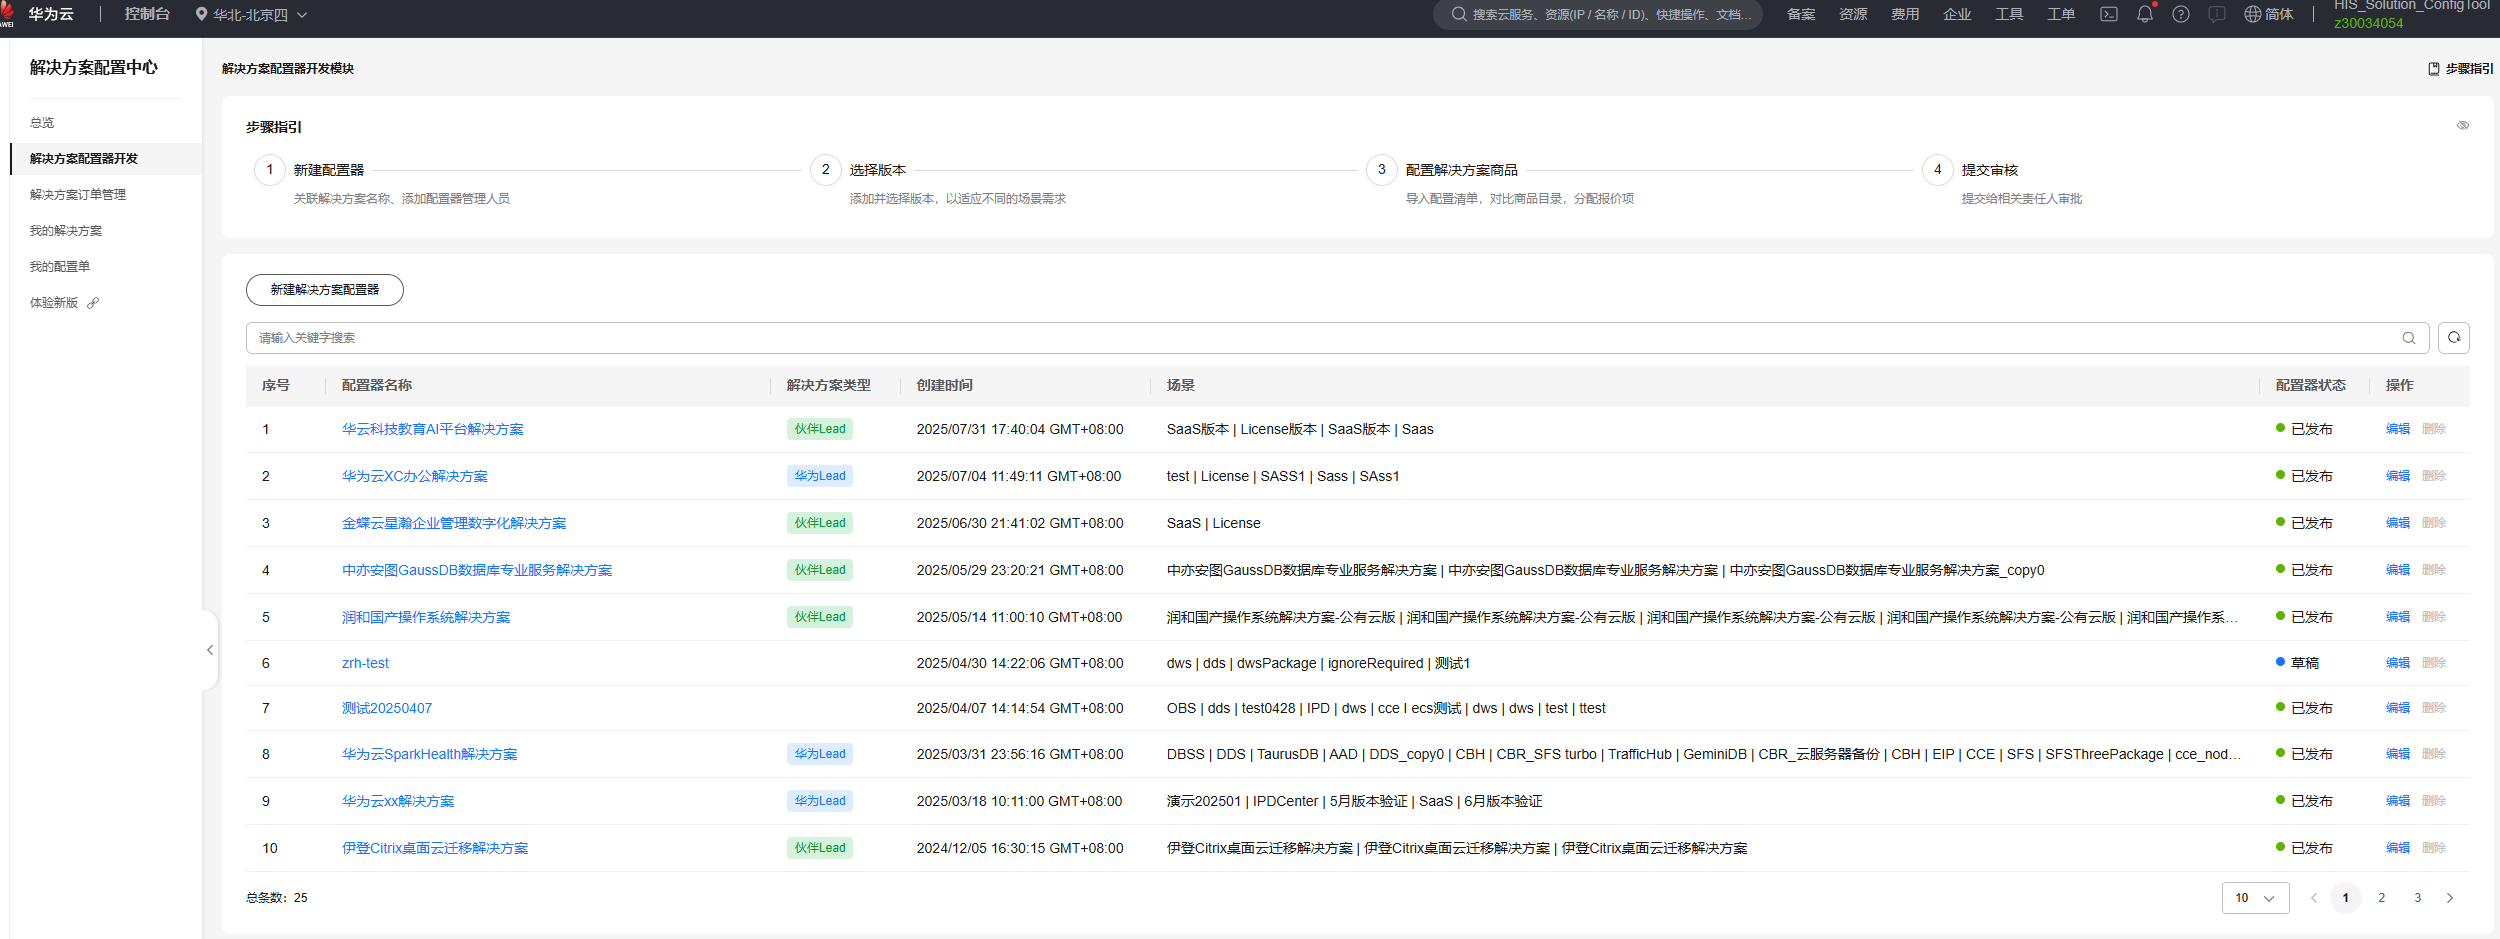The image size is (2500, 939).
Task: Click the 新建解决方案配置器 button
Action: click(x=325, y=290)
